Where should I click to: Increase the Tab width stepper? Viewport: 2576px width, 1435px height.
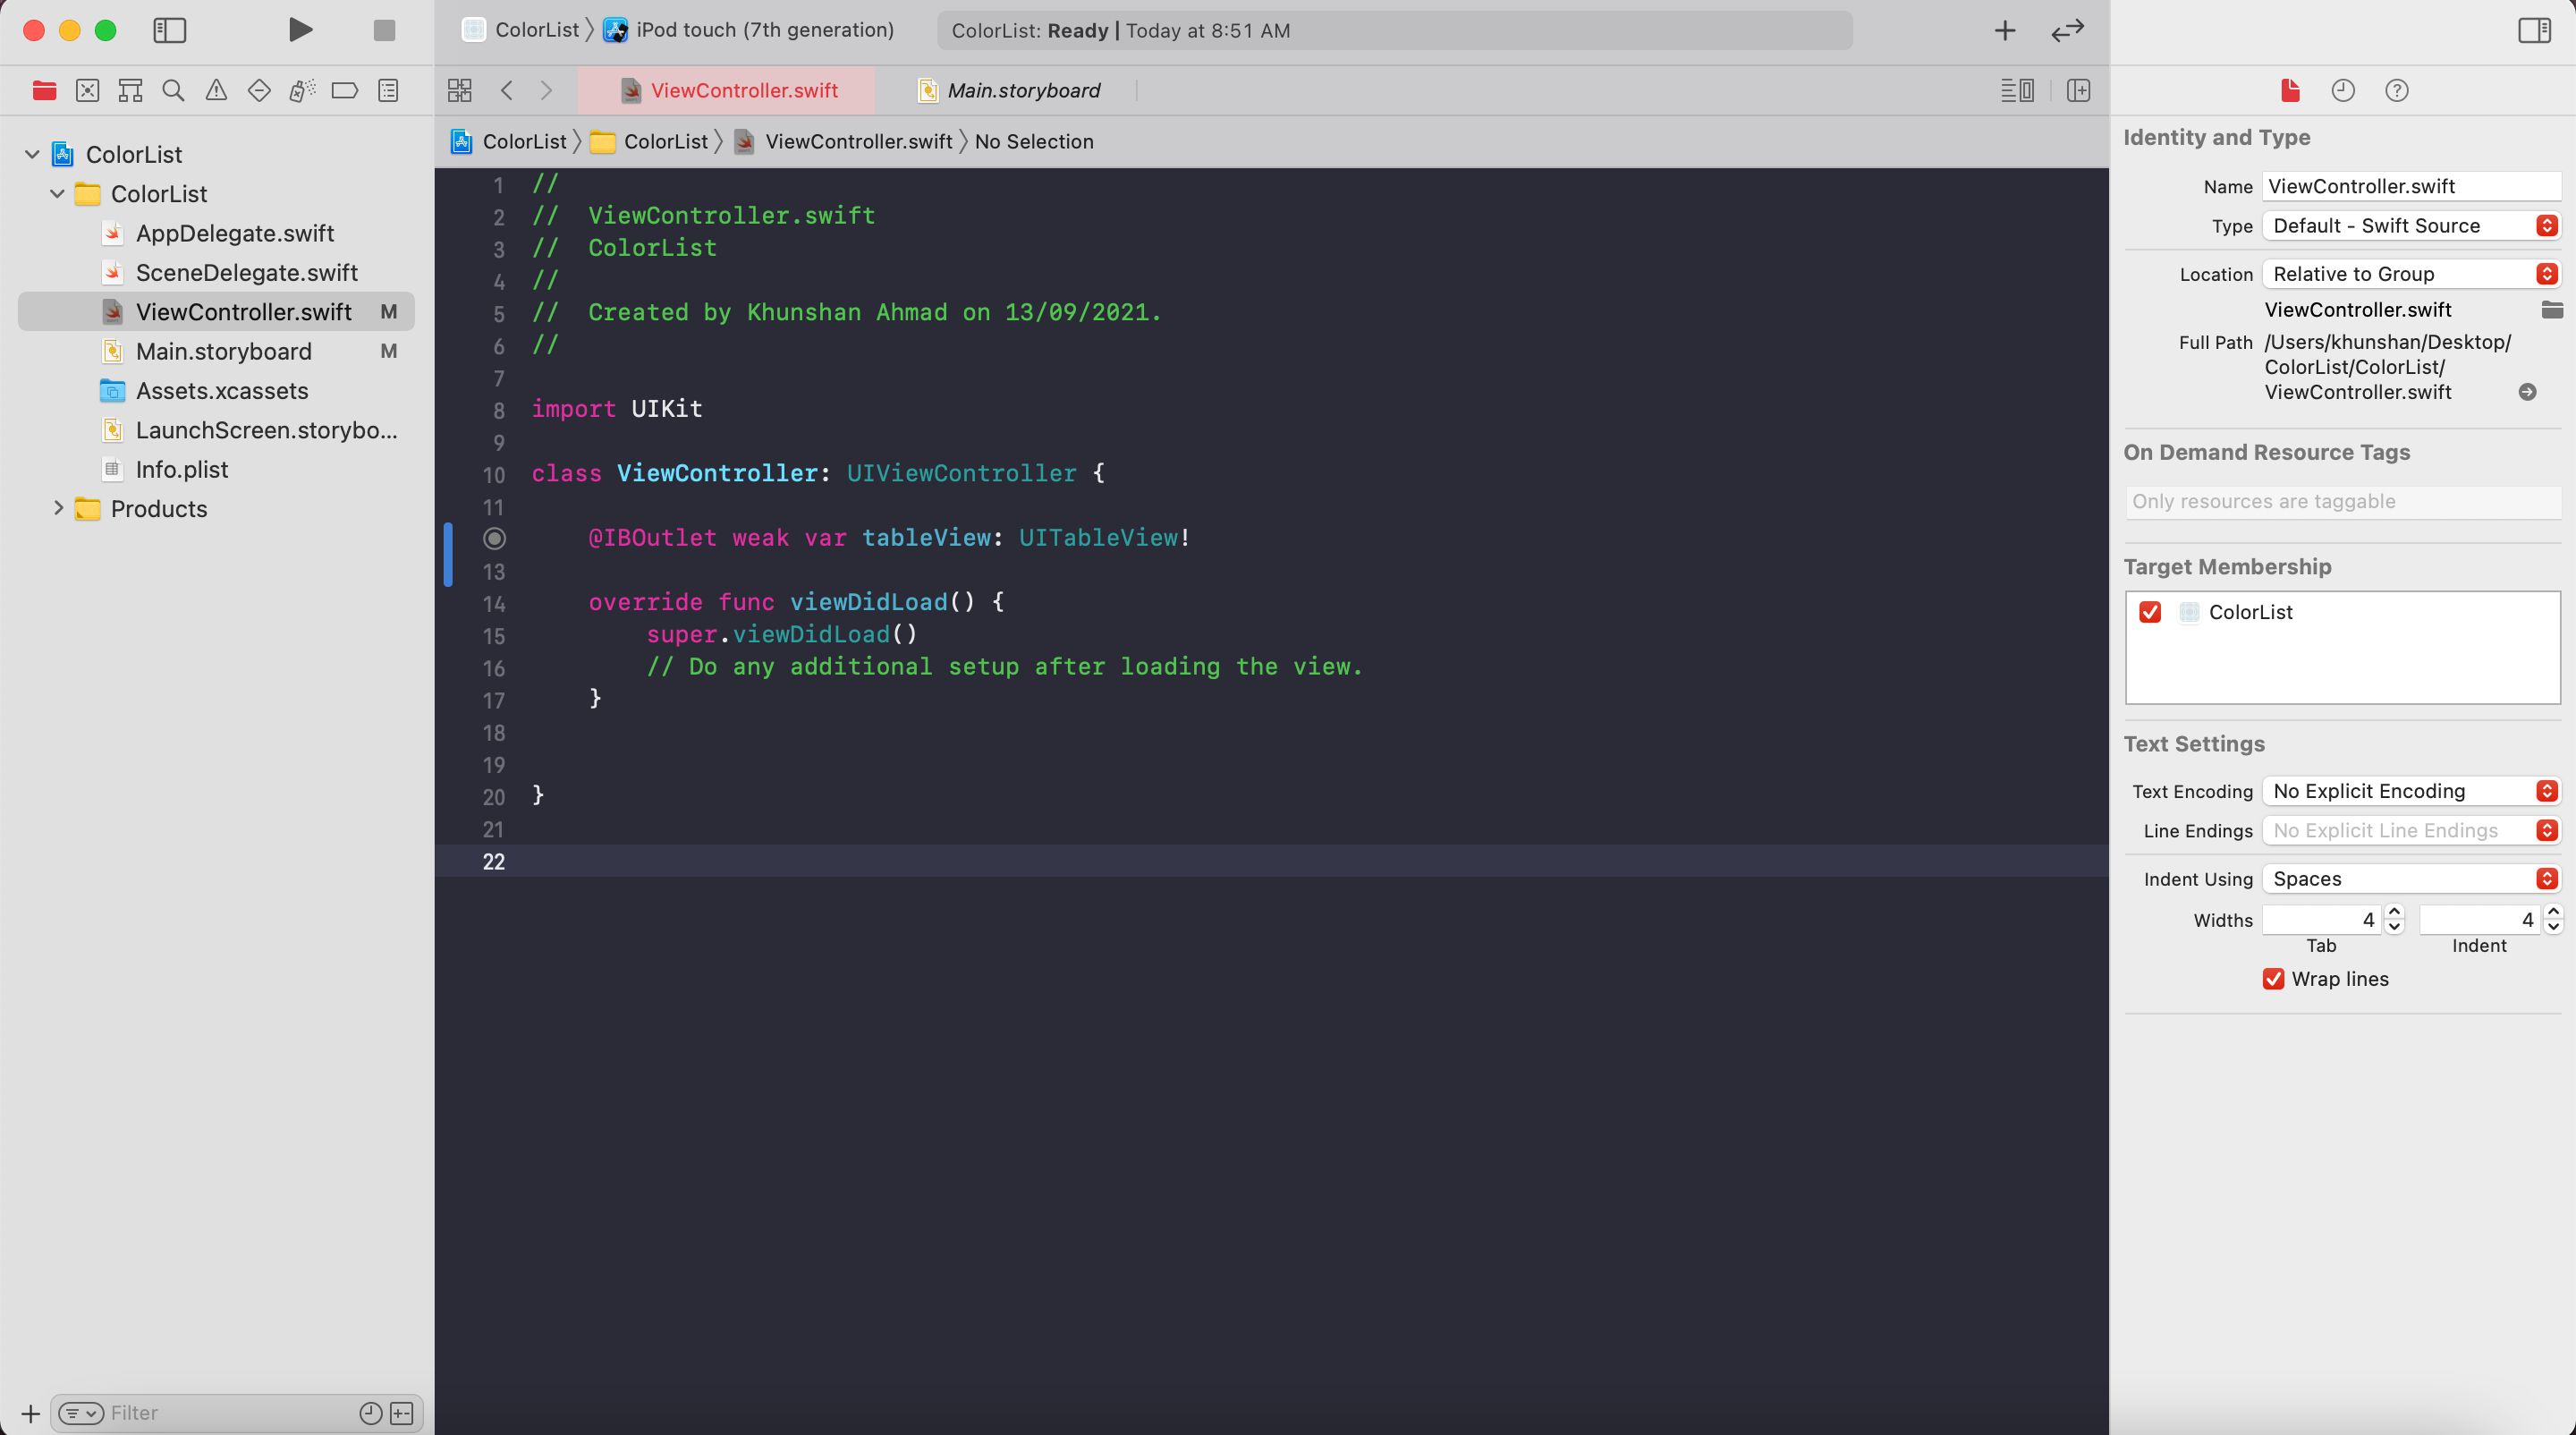(2394, 912)
